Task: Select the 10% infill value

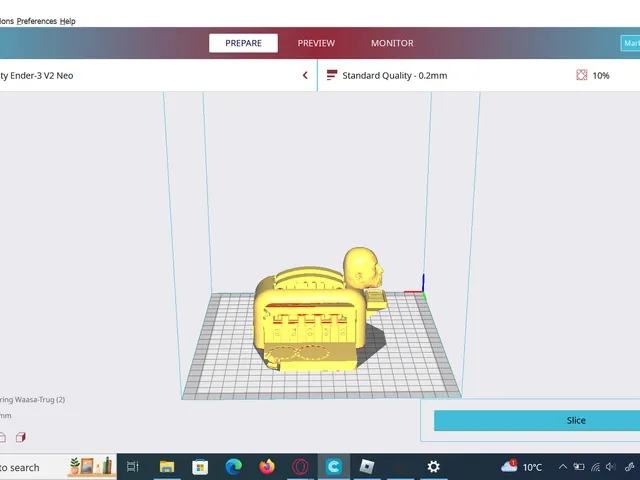Action: click(x=601, y=76)
